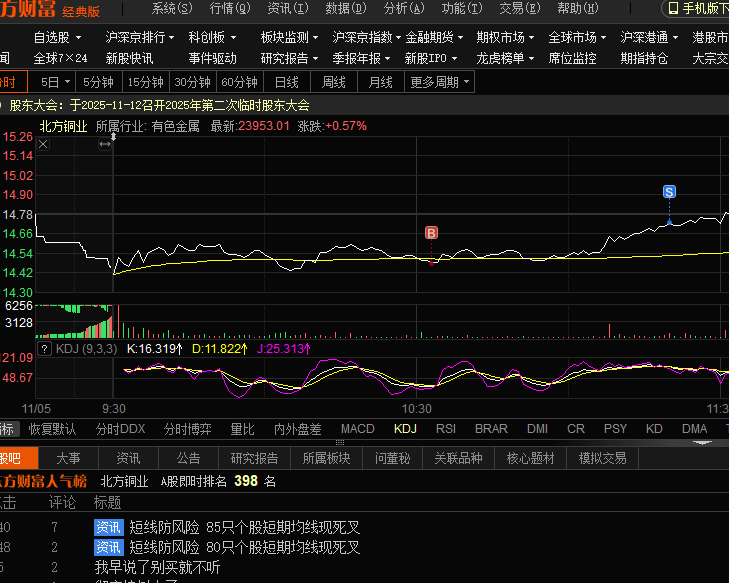Open 事件驱动
The height and width of the screenshot is (583, 729).
pos(212,59)
